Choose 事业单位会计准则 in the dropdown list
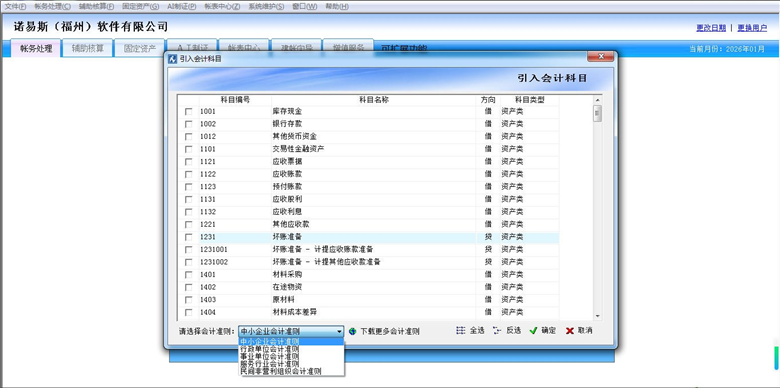Viewport: 780px width, 388px height. click(x=292, y=356)
